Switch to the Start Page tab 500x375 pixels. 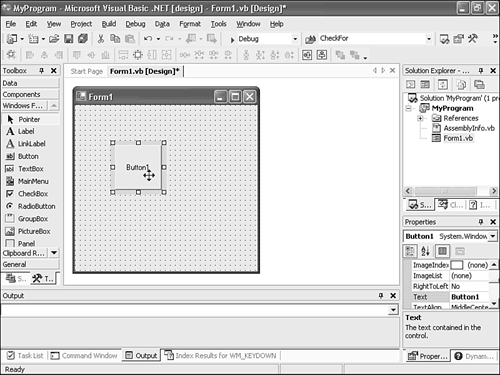click(87, 71)
